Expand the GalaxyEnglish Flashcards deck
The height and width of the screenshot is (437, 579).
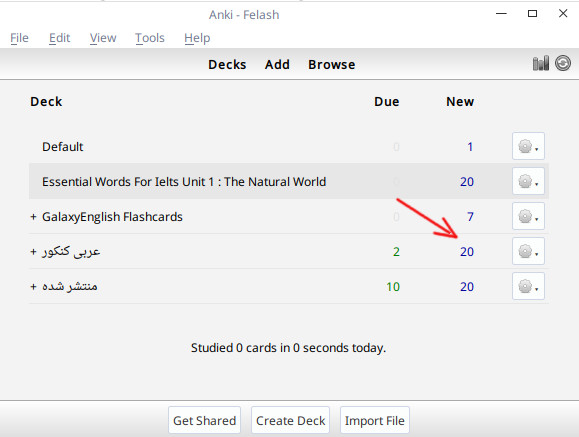pos(33,216)
